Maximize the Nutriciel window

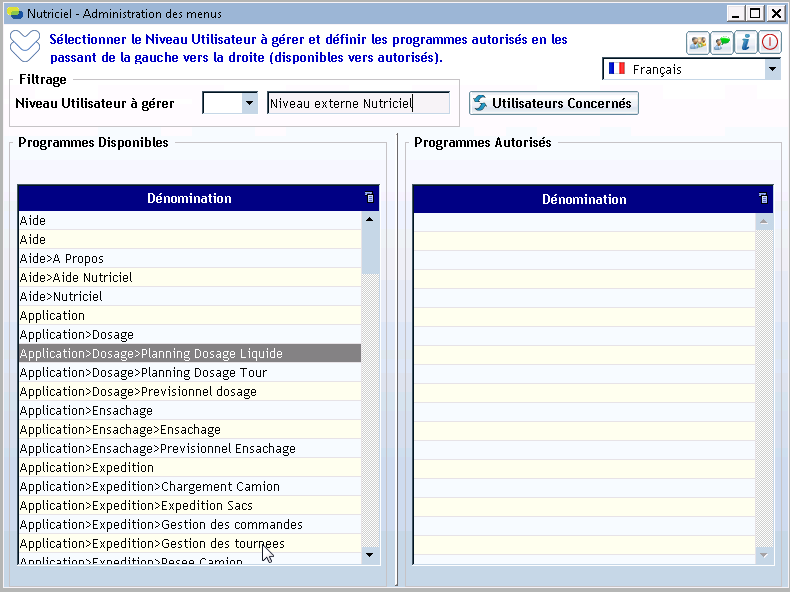[x=755, y=14]
